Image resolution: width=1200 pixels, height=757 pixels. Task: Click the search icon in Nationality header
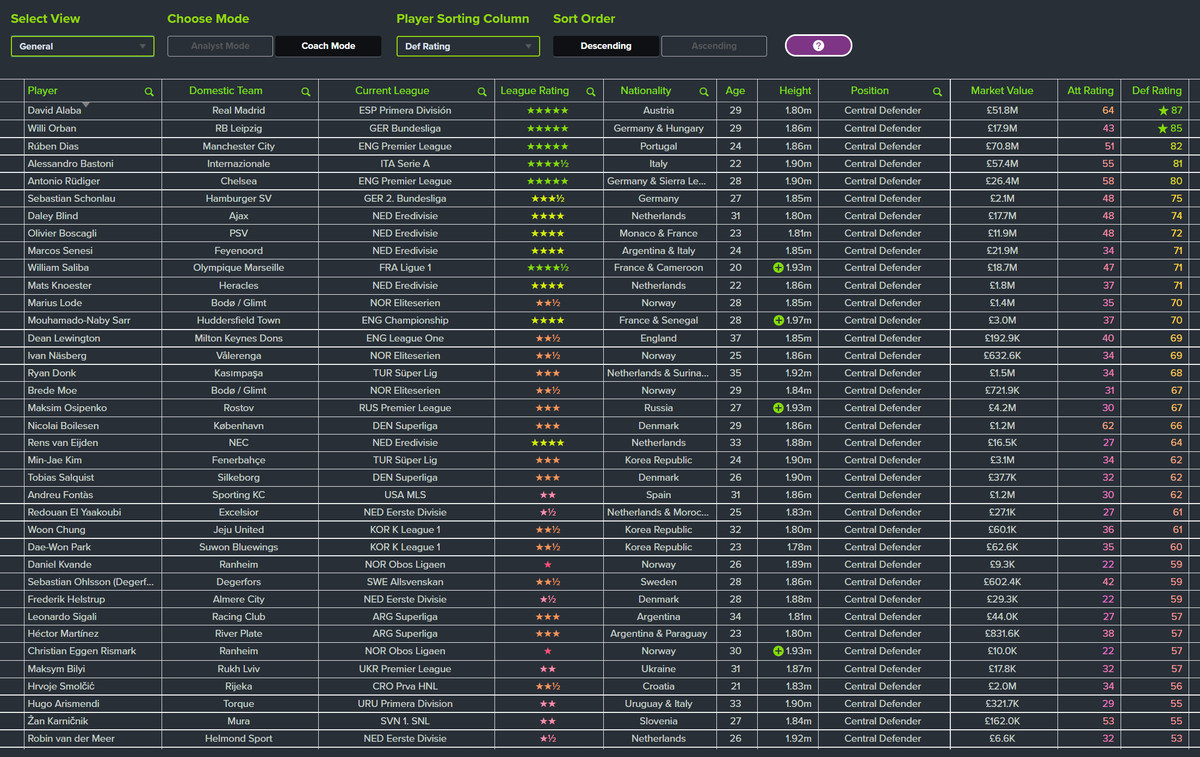[x=702, y=91]
